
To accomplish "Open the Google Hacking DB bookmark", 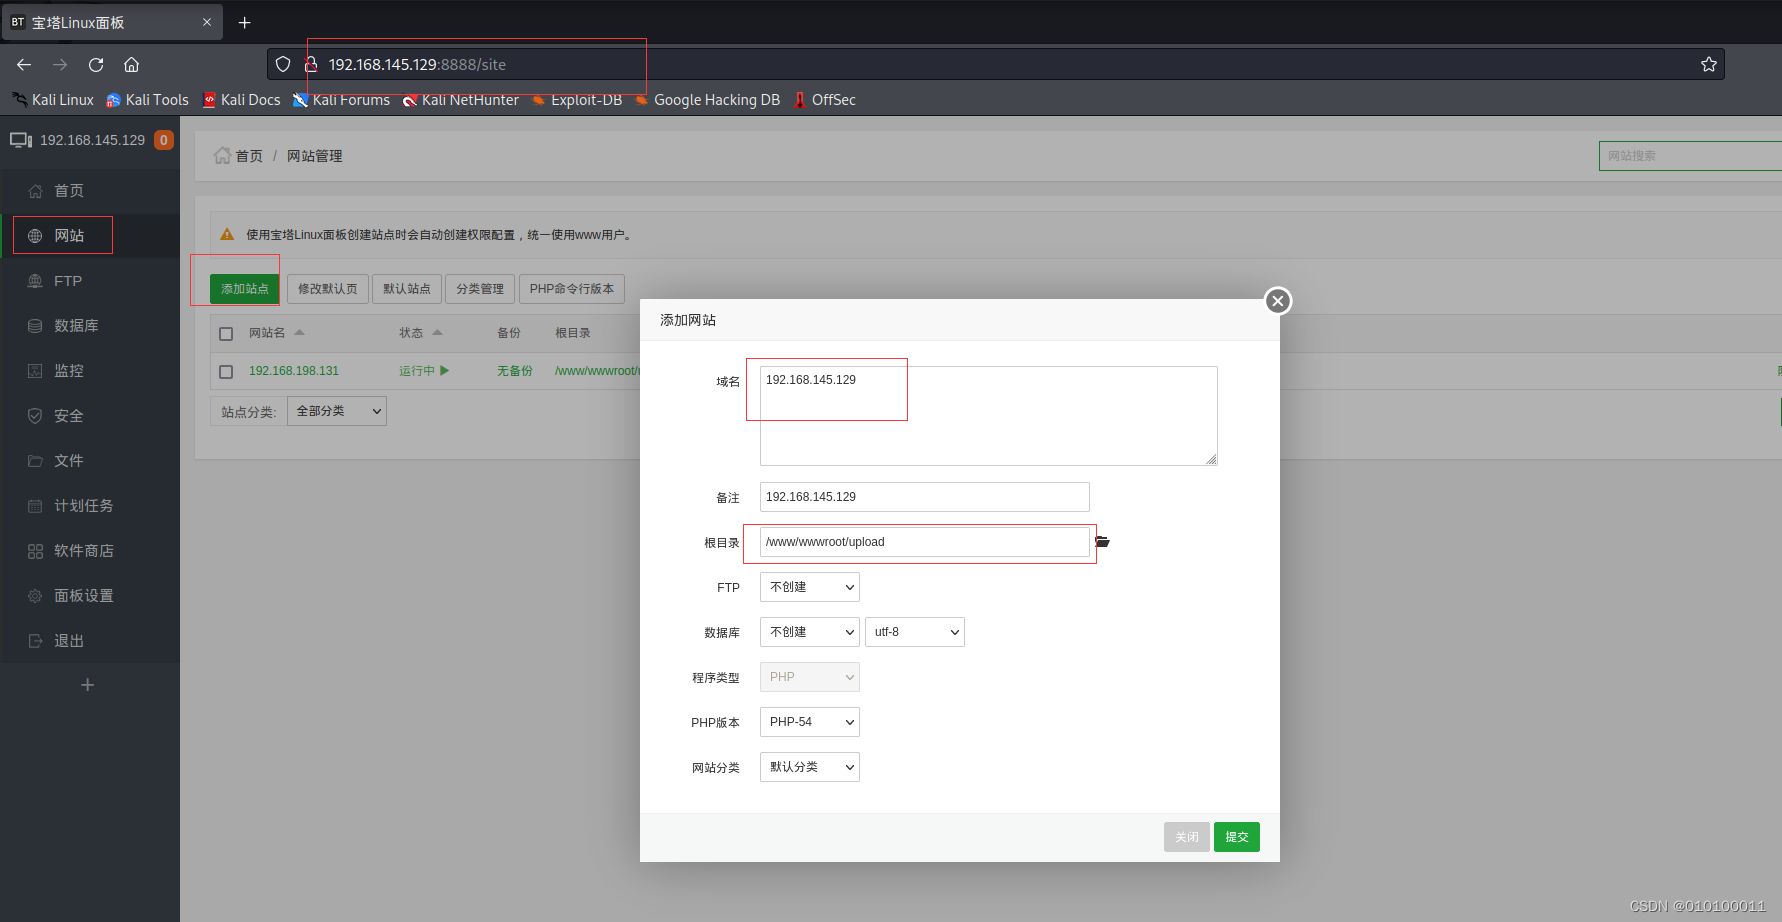I will 707,100.
